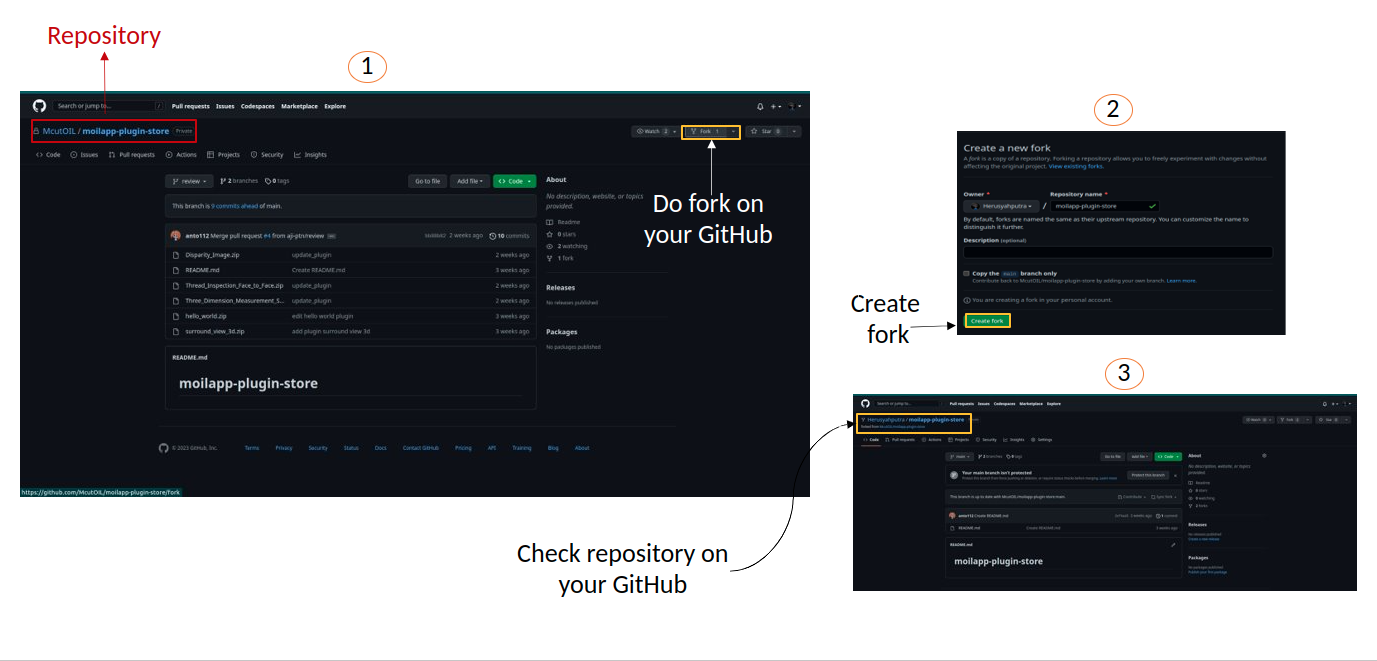
Task: Dismiss branch protection notice with X in step 3
Action: click(1176, 475)
